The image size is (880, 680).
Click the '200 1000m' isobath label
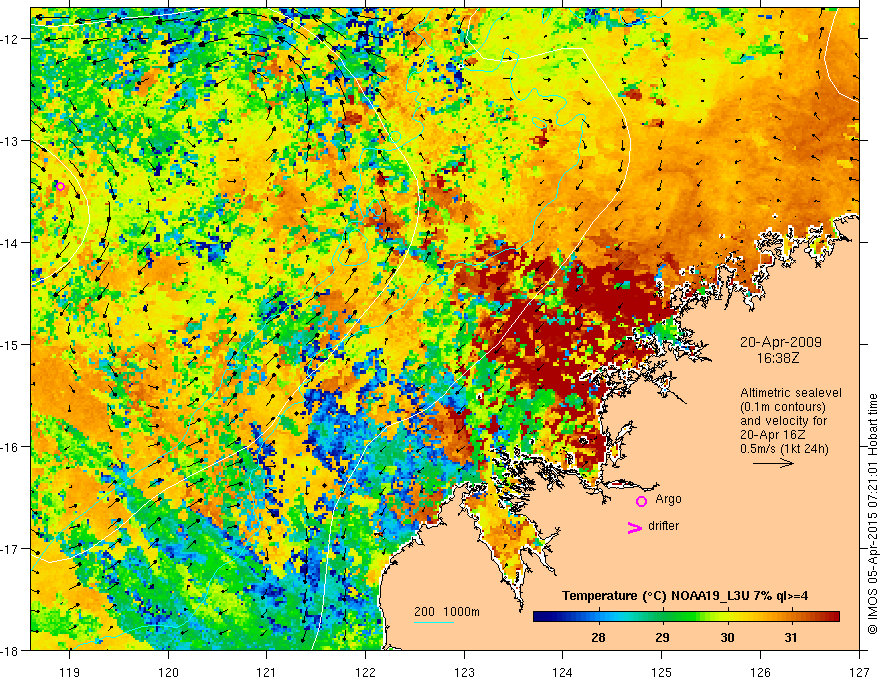[x=447, y=612]
